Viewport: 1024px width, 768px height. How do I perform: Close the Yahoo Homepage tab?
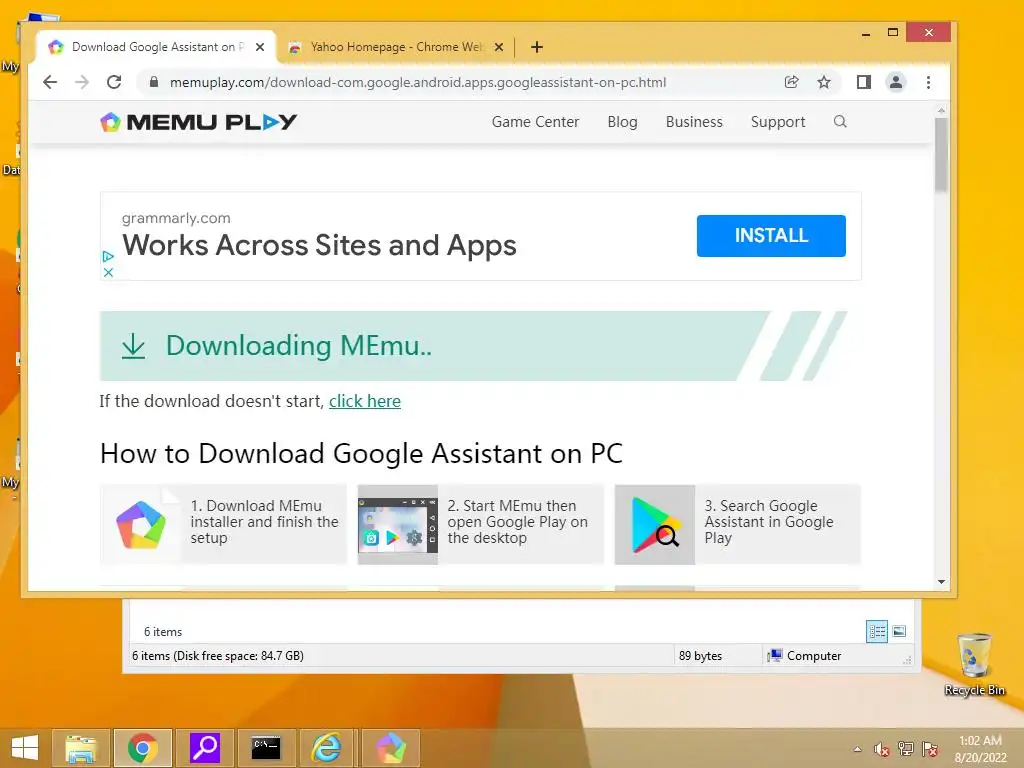click(499, 47)
